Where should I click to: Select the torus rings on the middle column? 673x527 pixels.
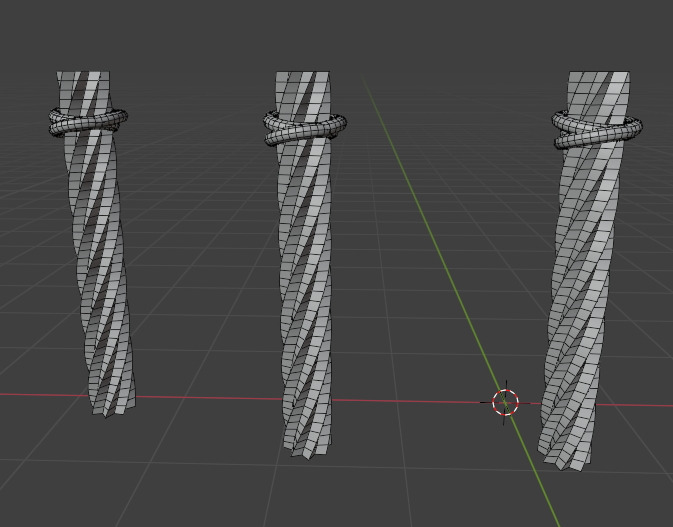tap(305, 128)
